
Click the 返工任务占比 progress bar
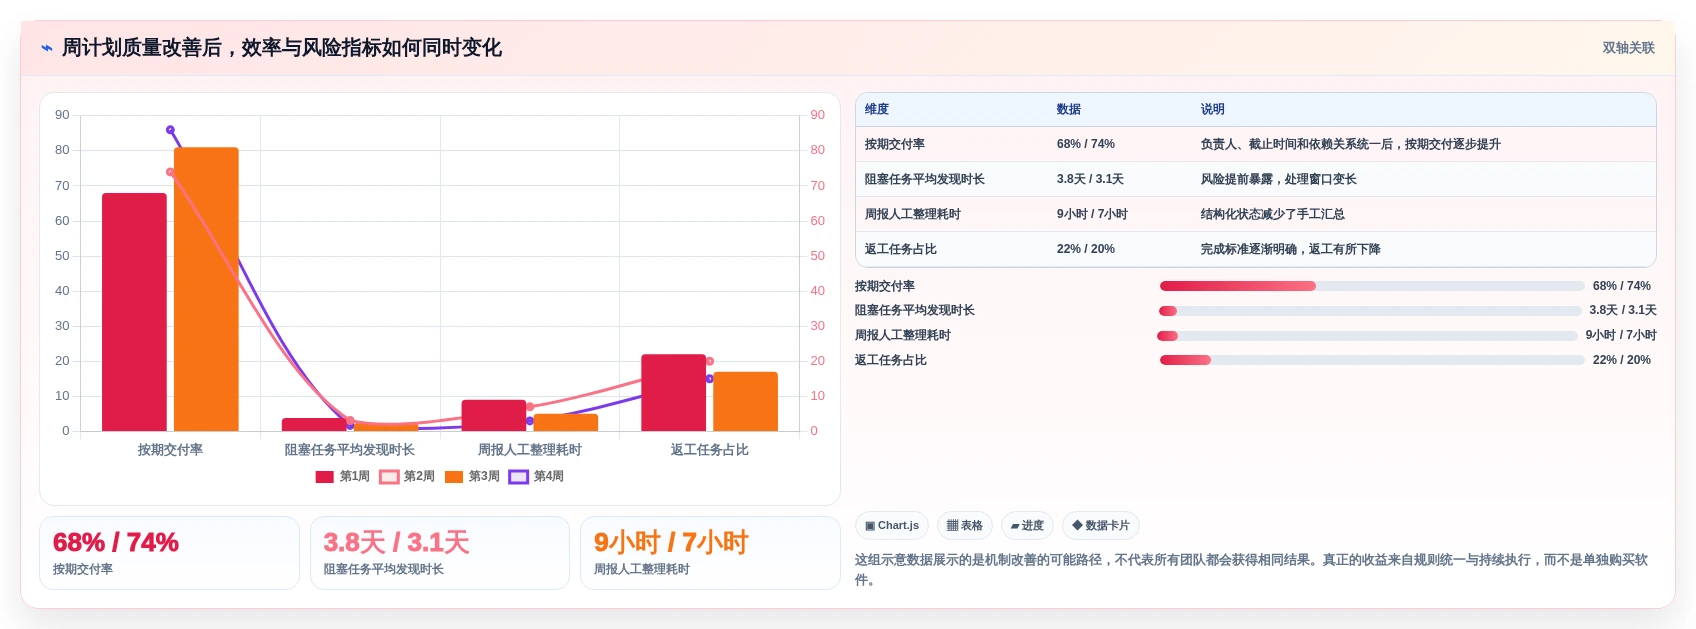(1372, 360)
